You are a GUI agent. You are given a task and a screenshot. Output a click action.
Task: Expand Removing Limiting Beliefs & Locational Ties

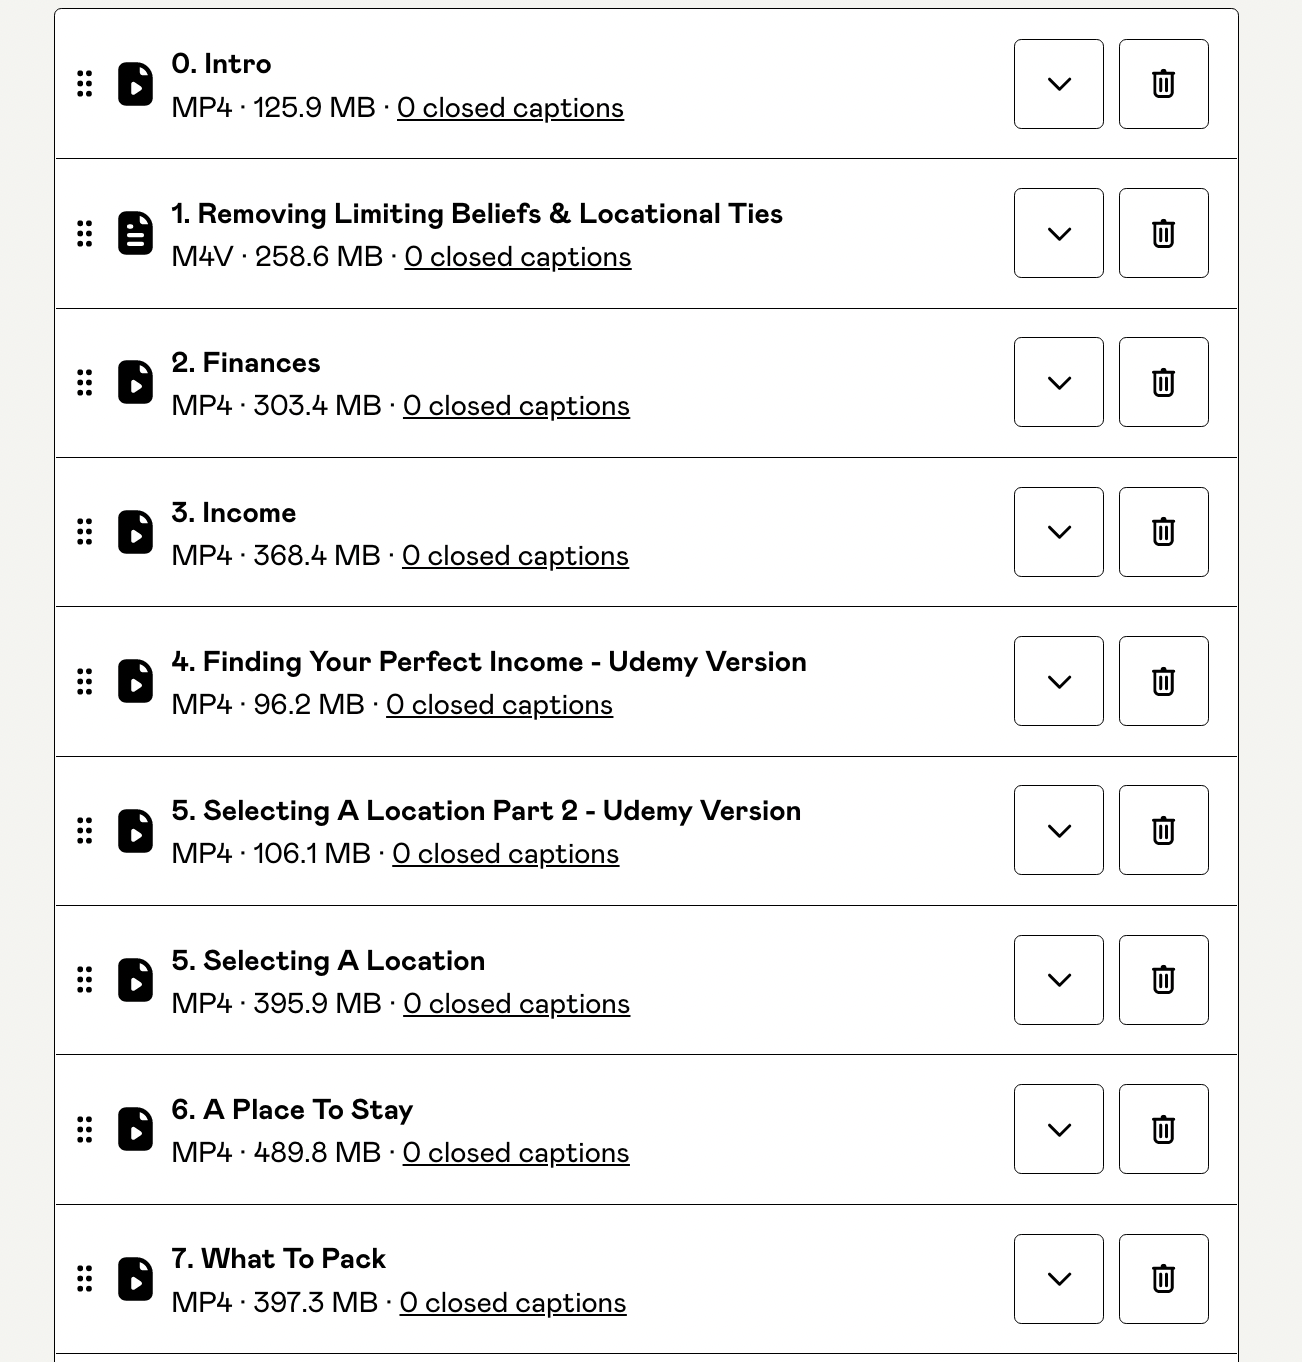(1059, 233)
